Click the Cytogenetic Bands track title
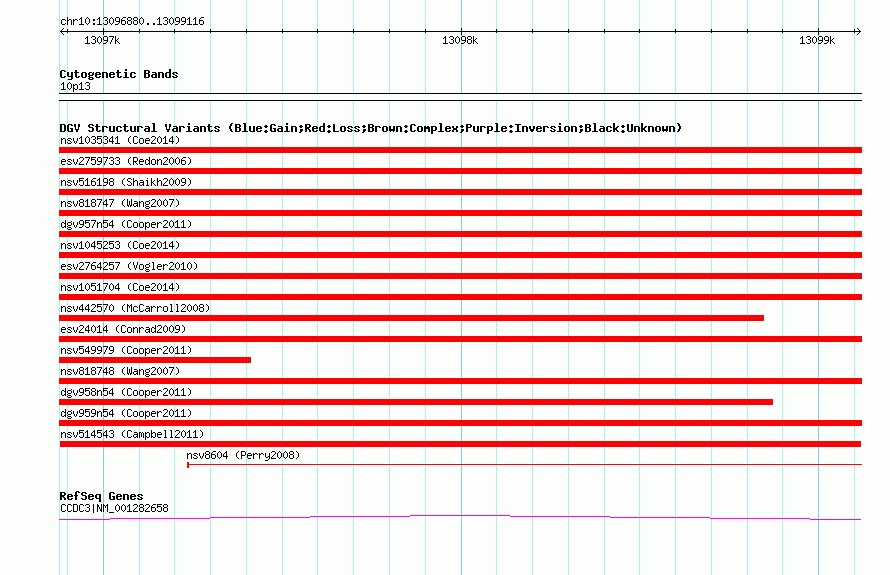This screenshot has height=575, width=890. coord(119,74)
